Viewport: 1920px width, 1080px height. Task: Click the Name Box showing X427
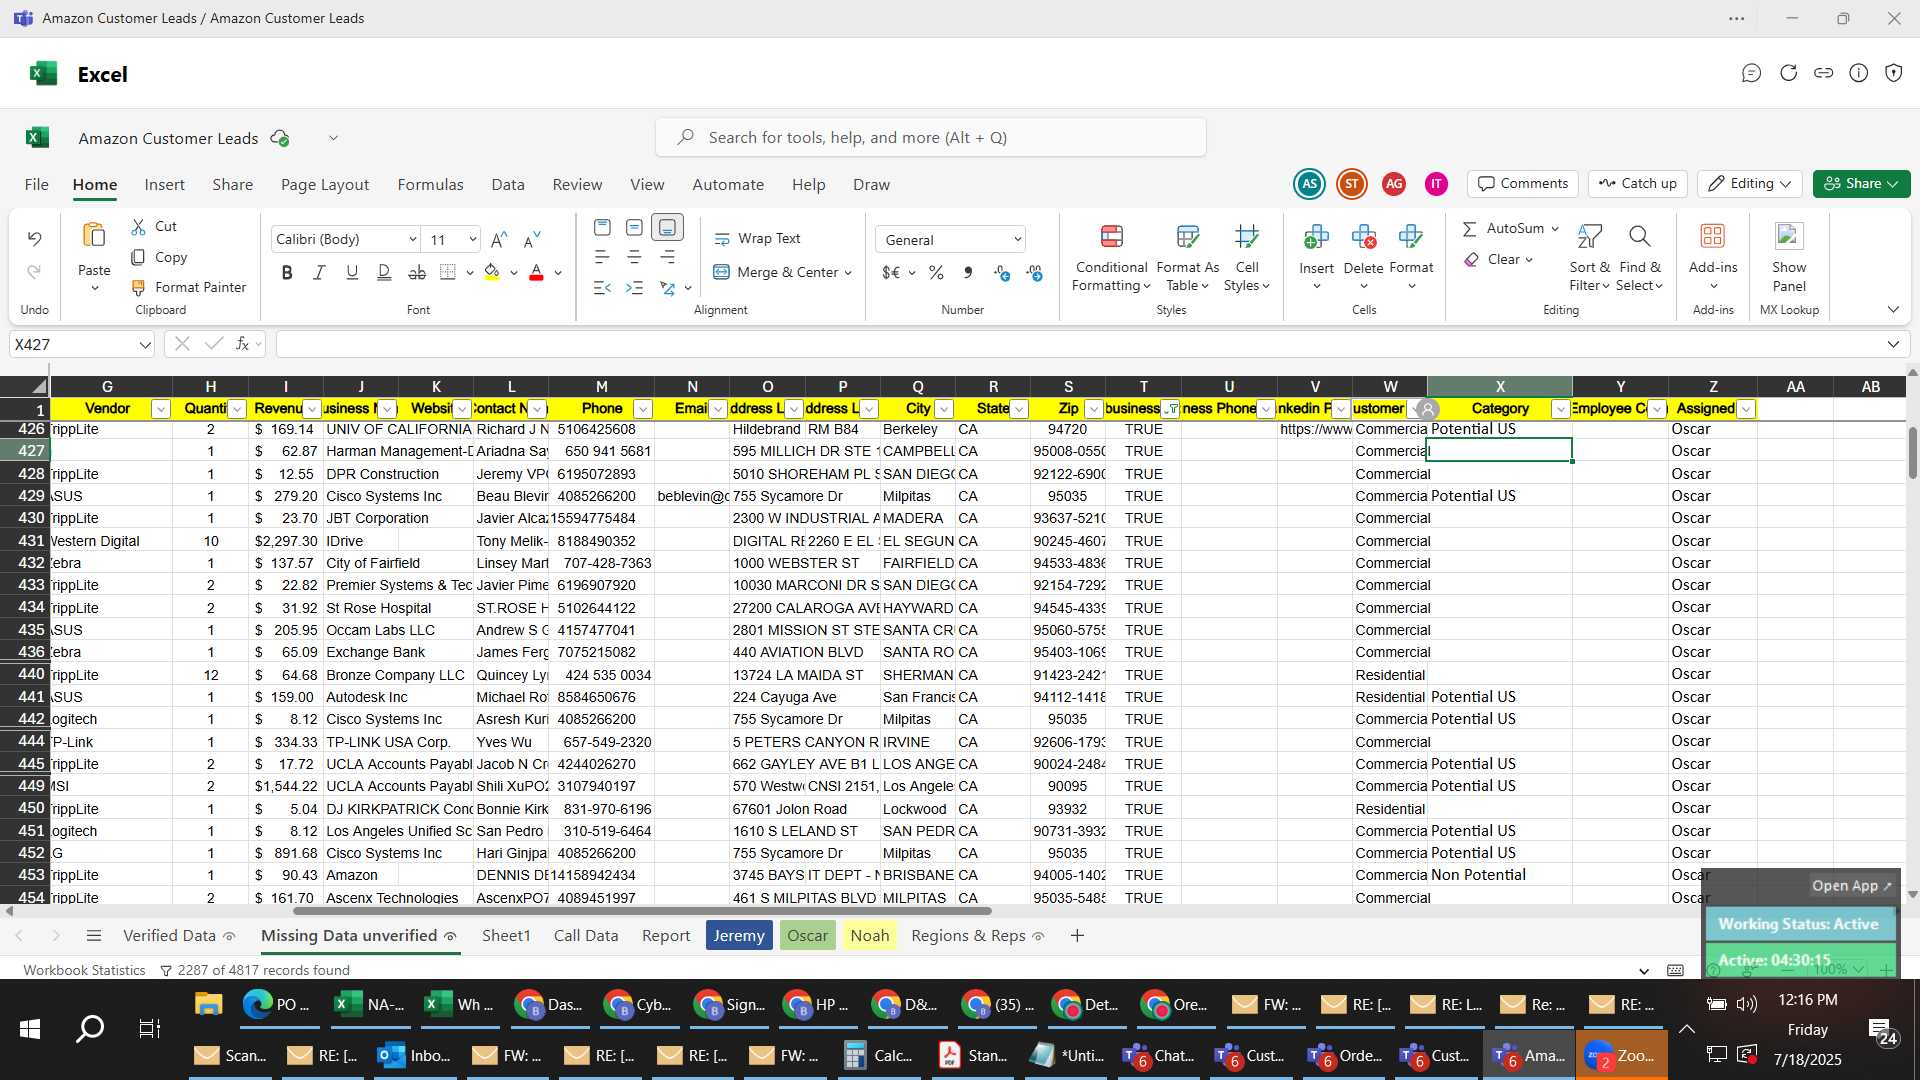pyautogui.click(x=82, y=345)
